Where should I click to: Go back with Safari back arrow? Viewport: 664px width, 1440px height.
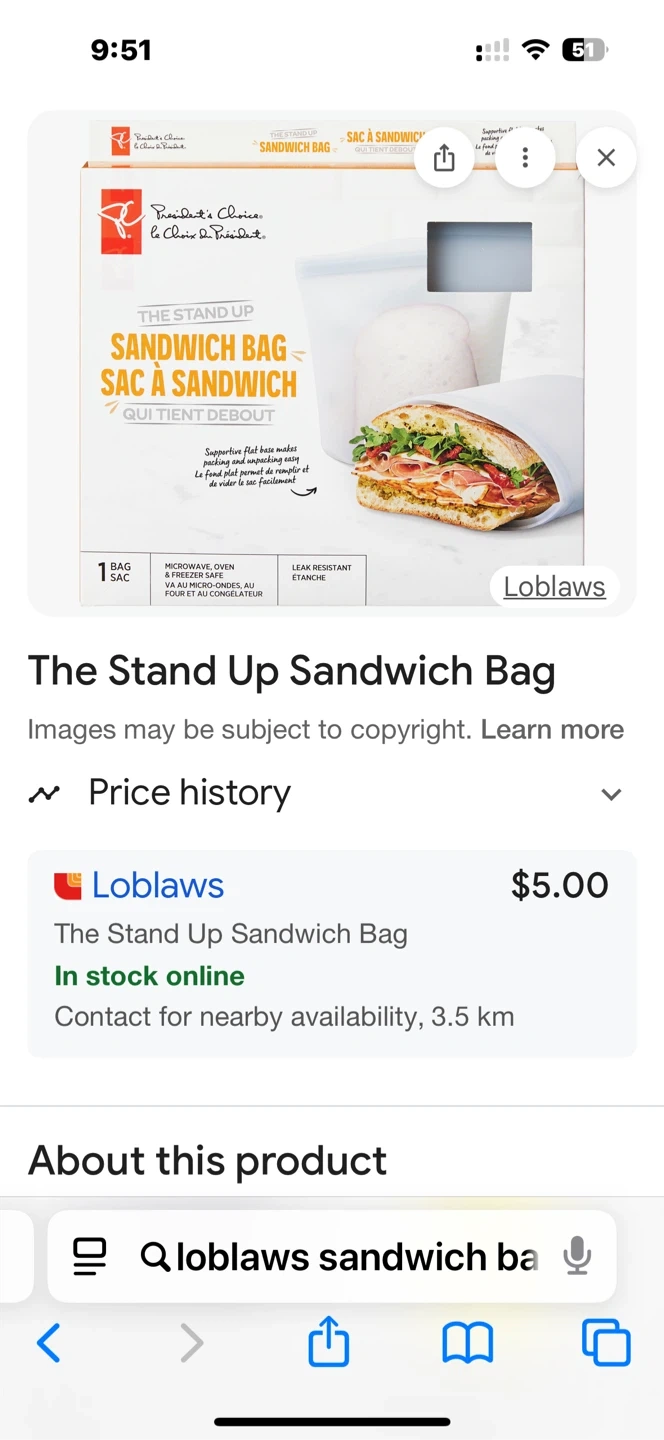point(48,1342)
